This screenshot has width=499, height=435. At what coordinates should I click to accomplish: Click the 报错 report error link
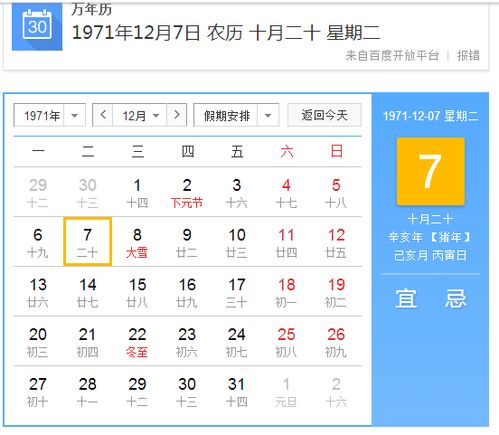[468, 55]
